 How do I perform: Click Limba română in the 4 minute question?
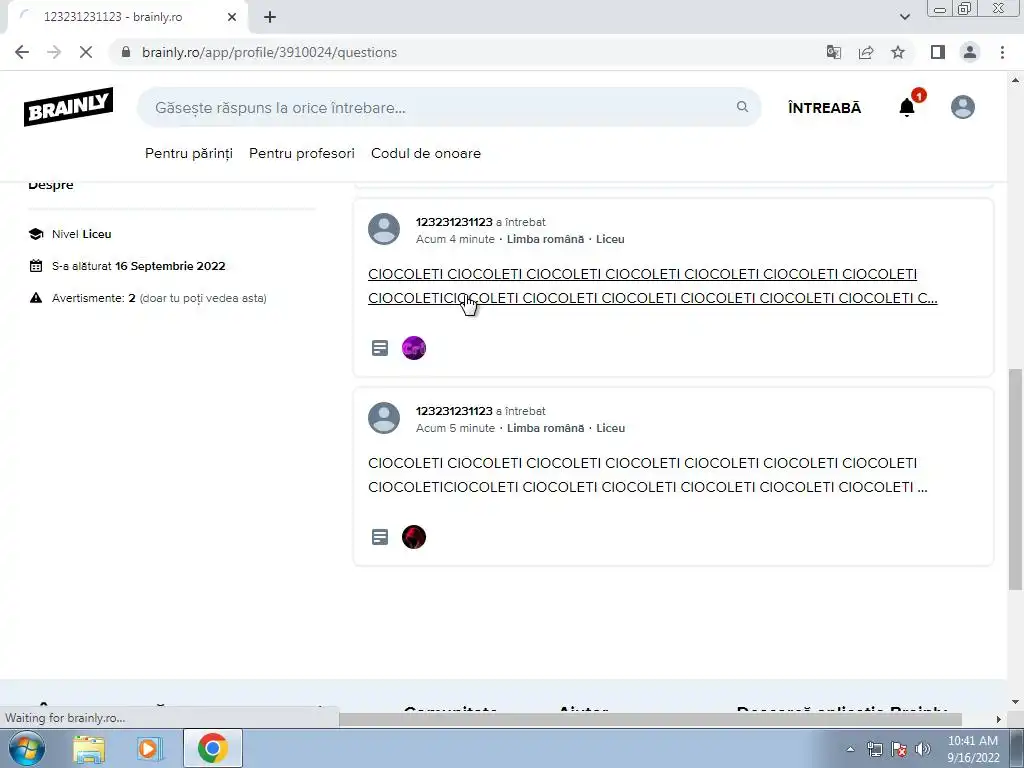[x=545, y=239]
